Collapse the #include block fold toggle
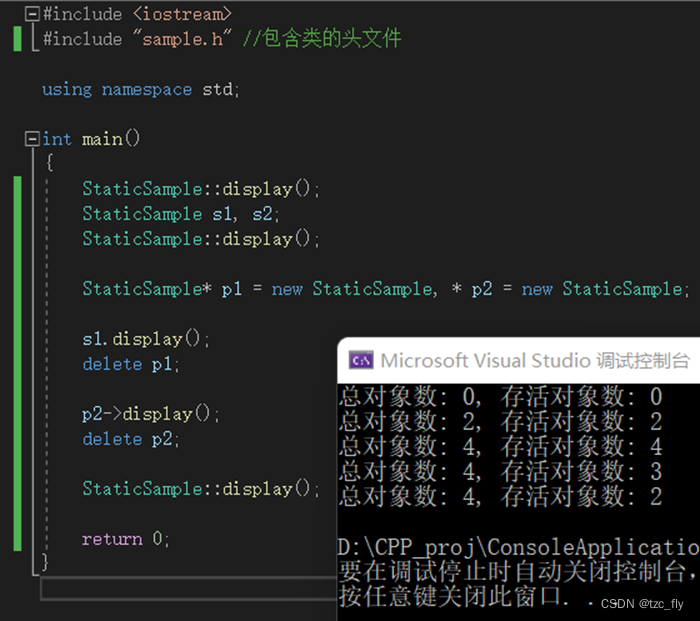The height and width of the screenshot is (621, 700). pyautogui.click(x=32, y=14)
